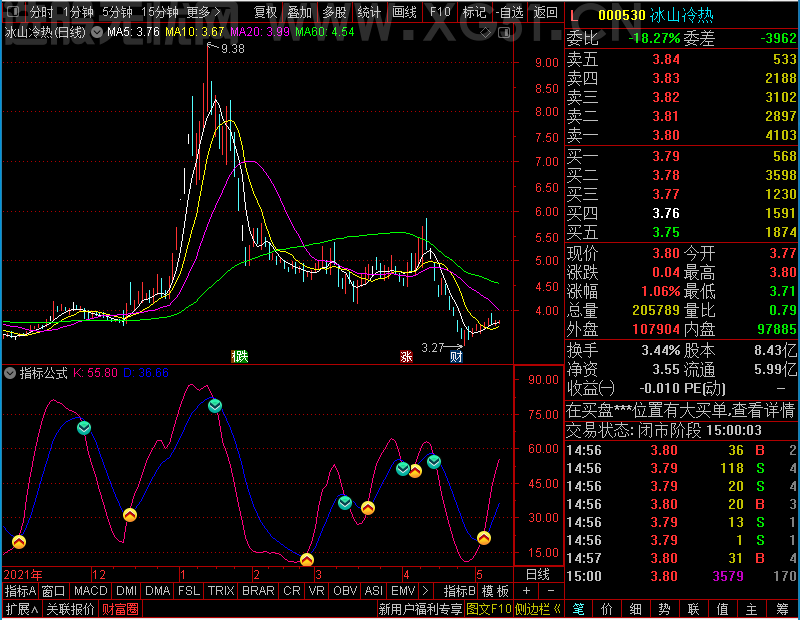Switch indicator to FSL
This screenshot has width=800, height=620.
point(189,591)
